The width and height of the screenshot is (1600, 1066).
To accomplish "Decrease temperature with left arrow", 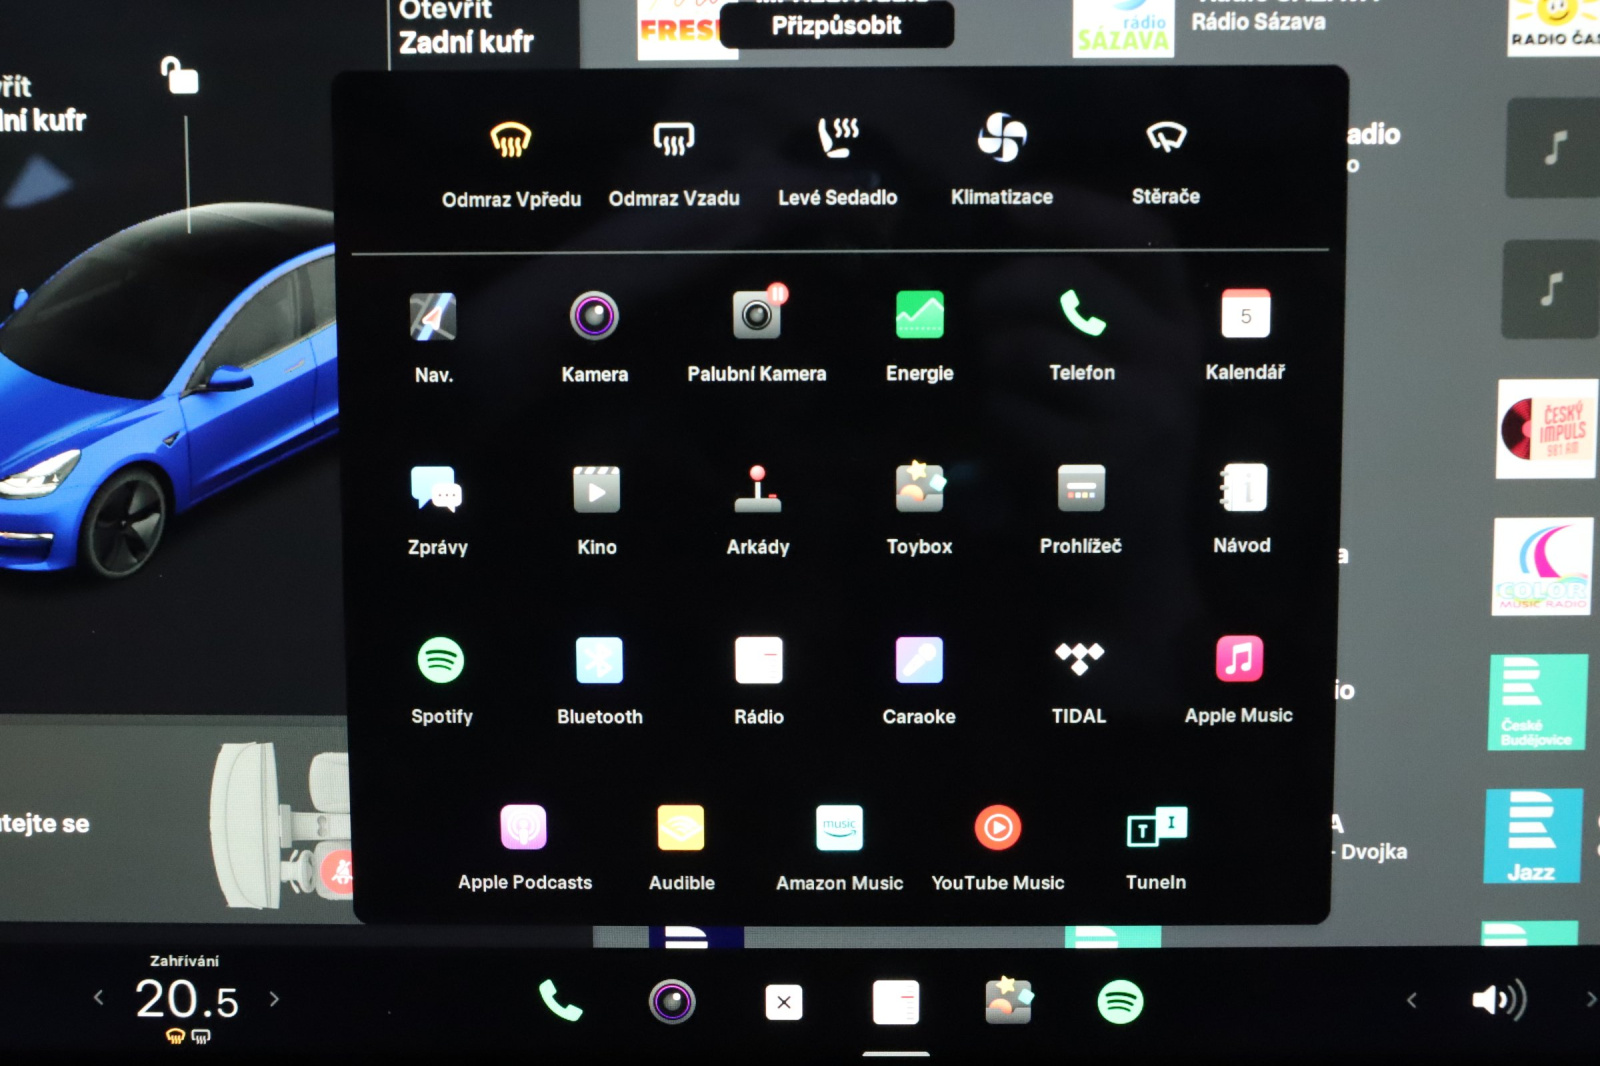I will click(x=98, y=998).
